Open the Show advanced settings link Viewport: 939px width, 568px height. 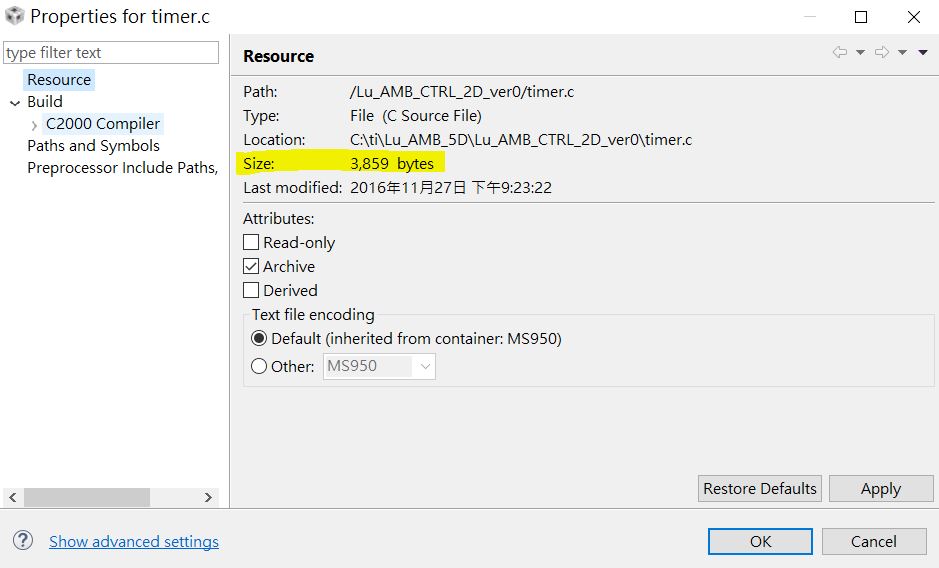(134, 541)
